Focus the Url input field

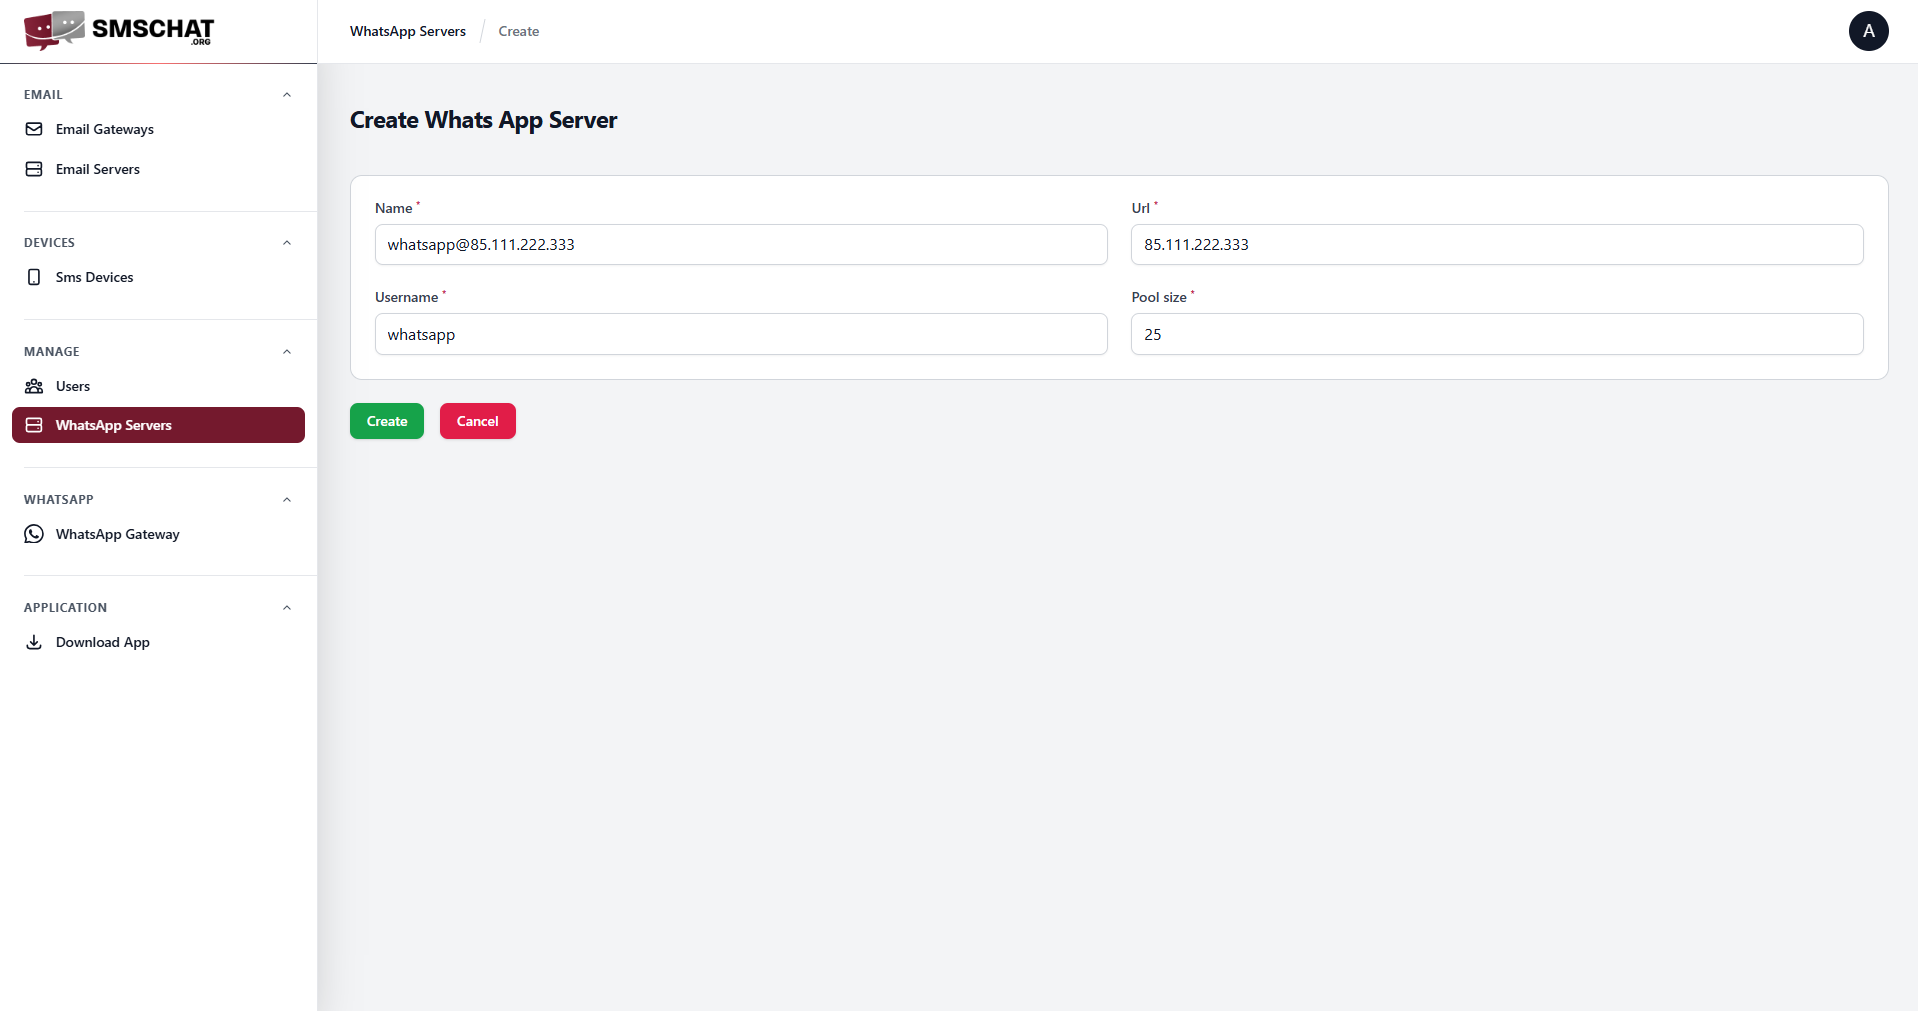[1497, 245]
